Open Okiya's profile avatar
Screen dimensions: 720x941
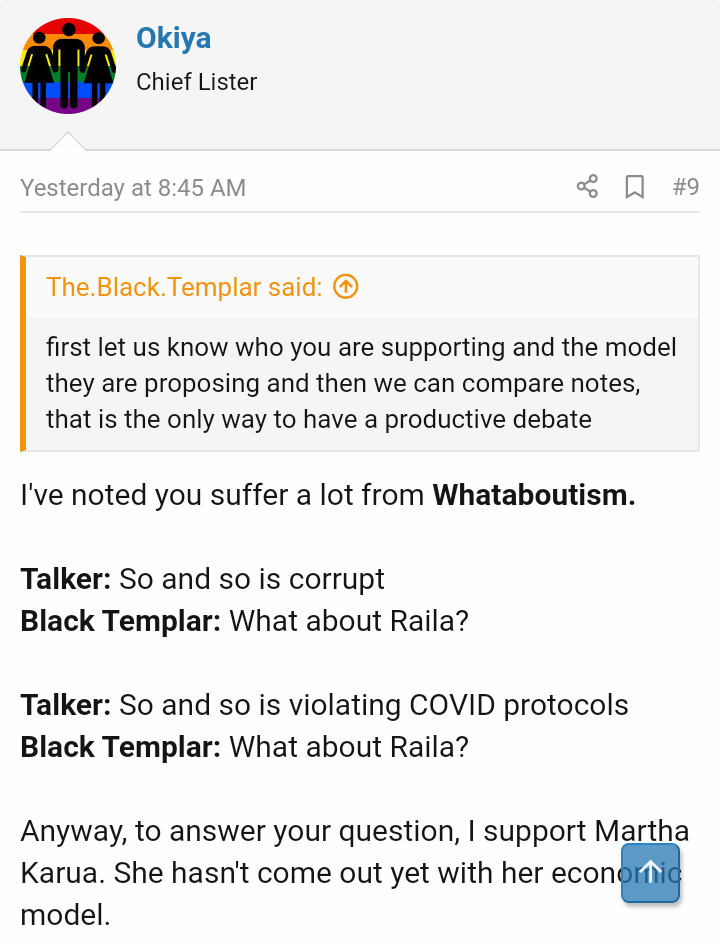[x=68, y=66]
